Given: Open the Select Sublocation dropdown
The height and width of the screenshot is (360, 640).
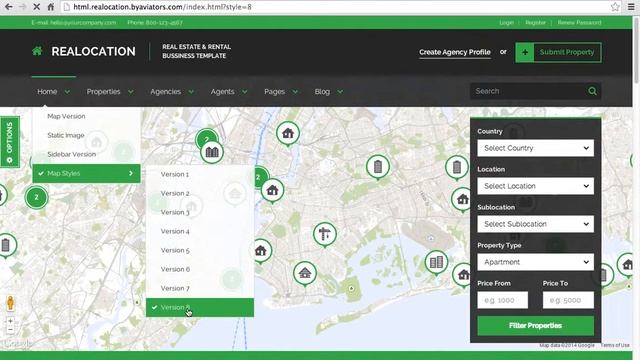Looking at the screenshot, I should (x=536, y=224).
